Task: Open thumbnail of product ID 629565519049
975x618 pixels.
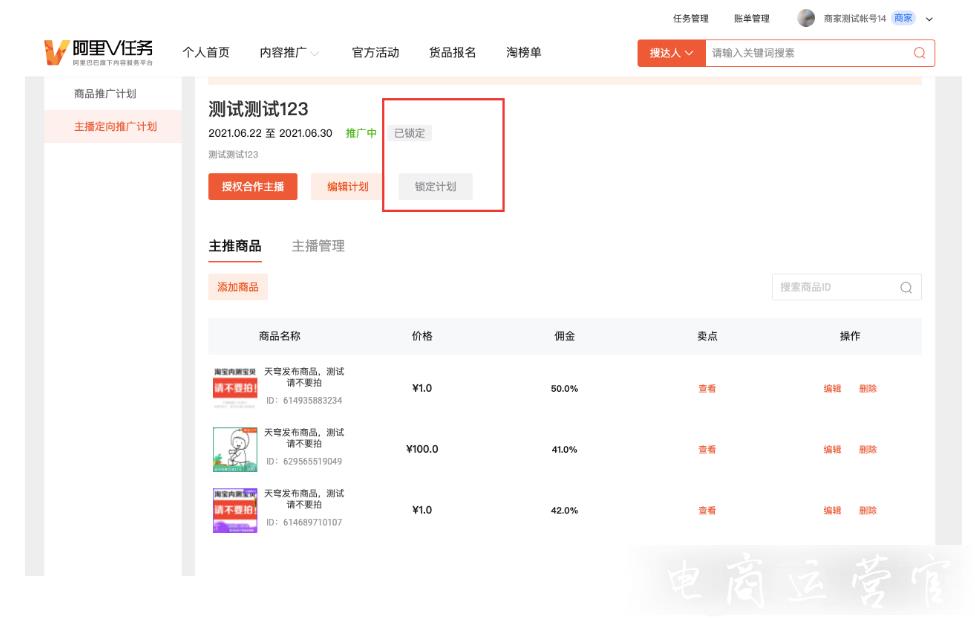Action: (235, 449)
